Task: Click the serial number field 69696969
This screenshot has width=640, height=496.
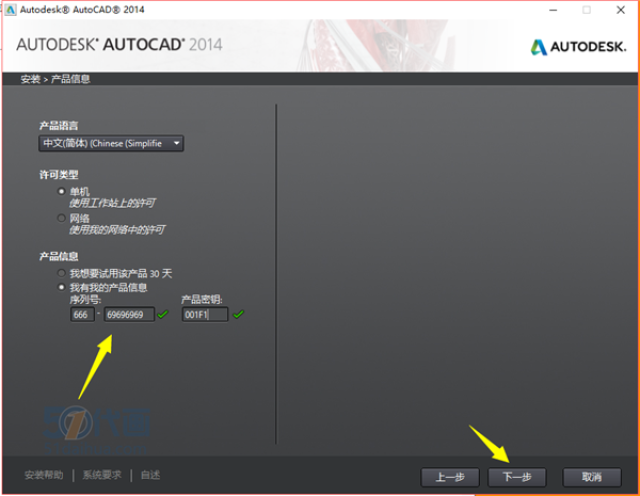Action: (129, 314)
